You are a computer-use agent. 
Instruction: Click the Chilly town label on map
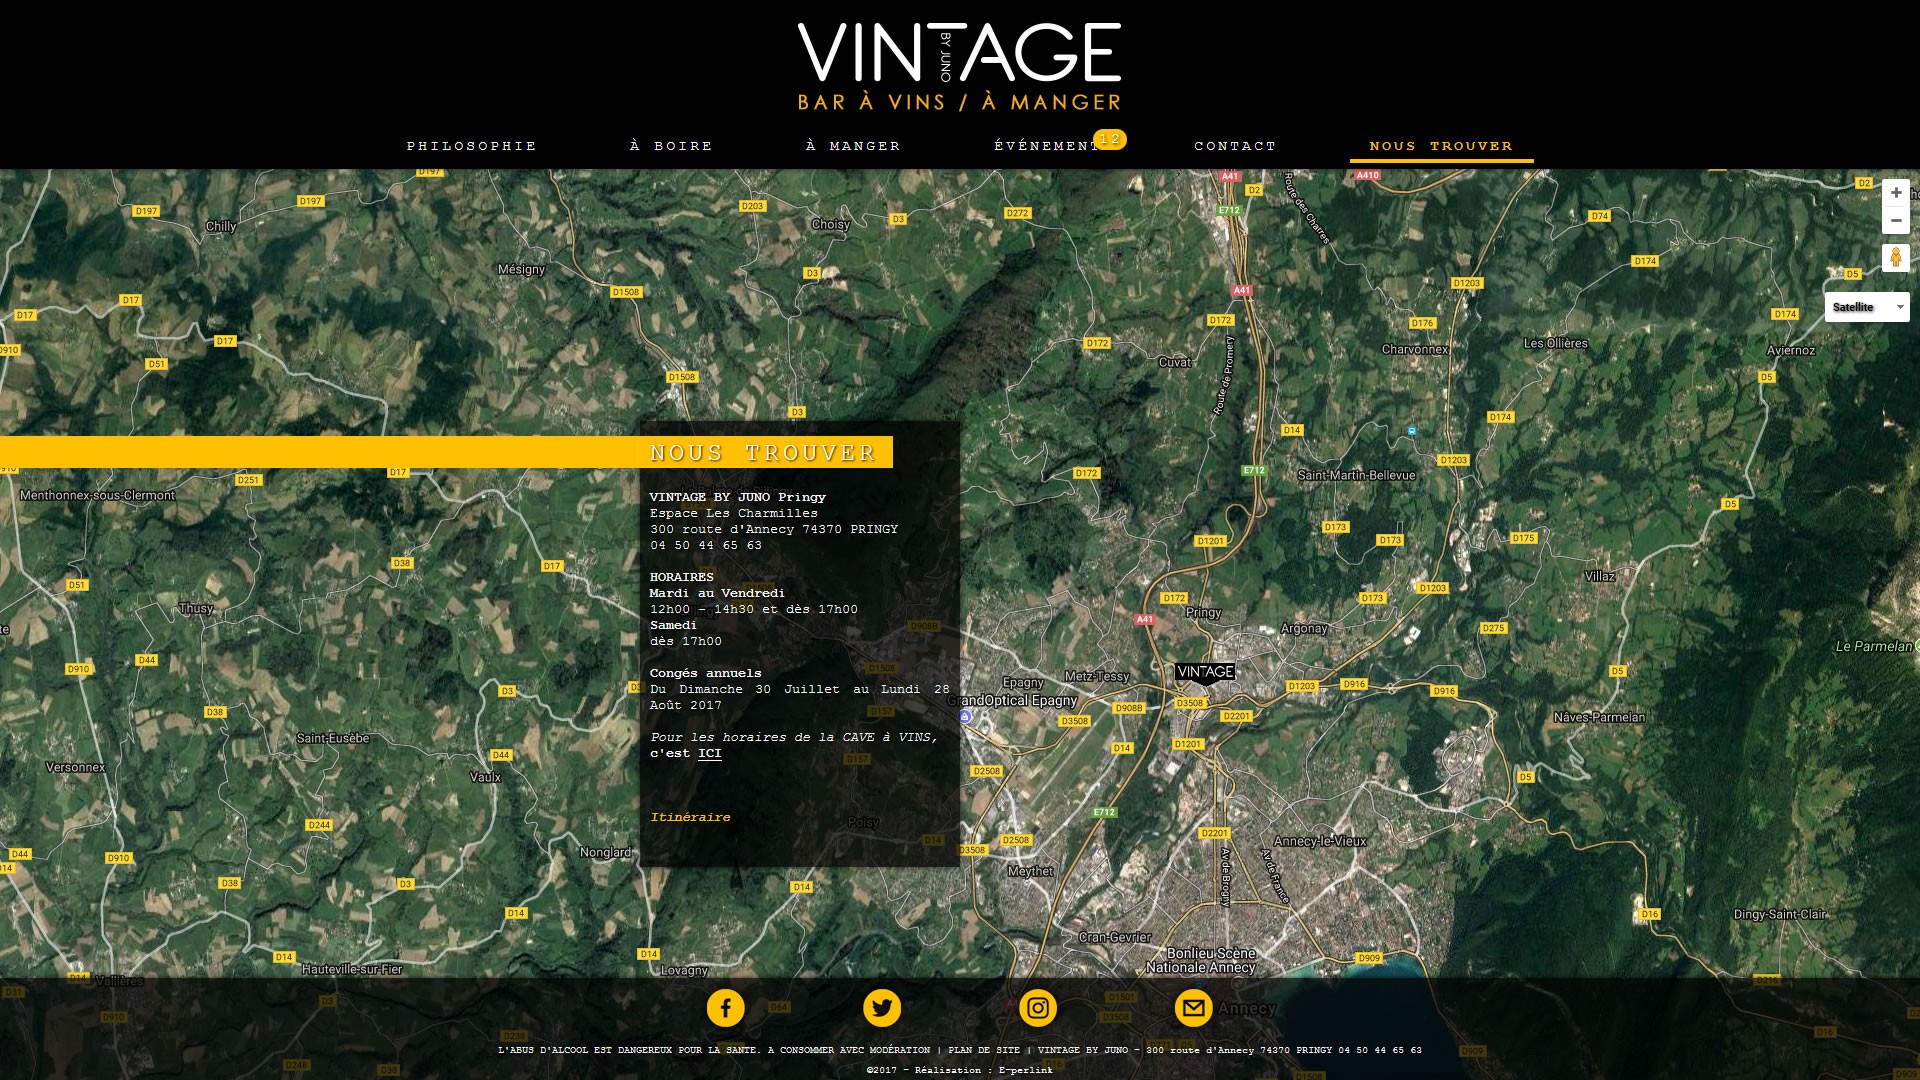tap(221, 226)
